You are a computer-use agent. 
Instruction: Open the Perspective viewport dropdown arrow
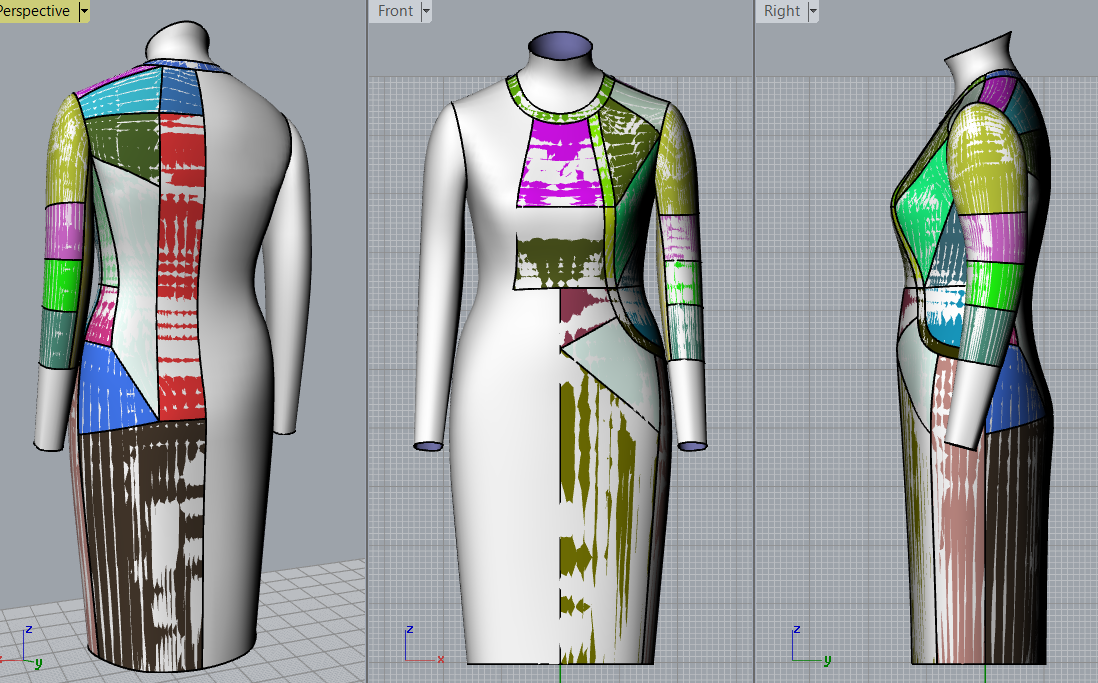click(x=84, y=11)
